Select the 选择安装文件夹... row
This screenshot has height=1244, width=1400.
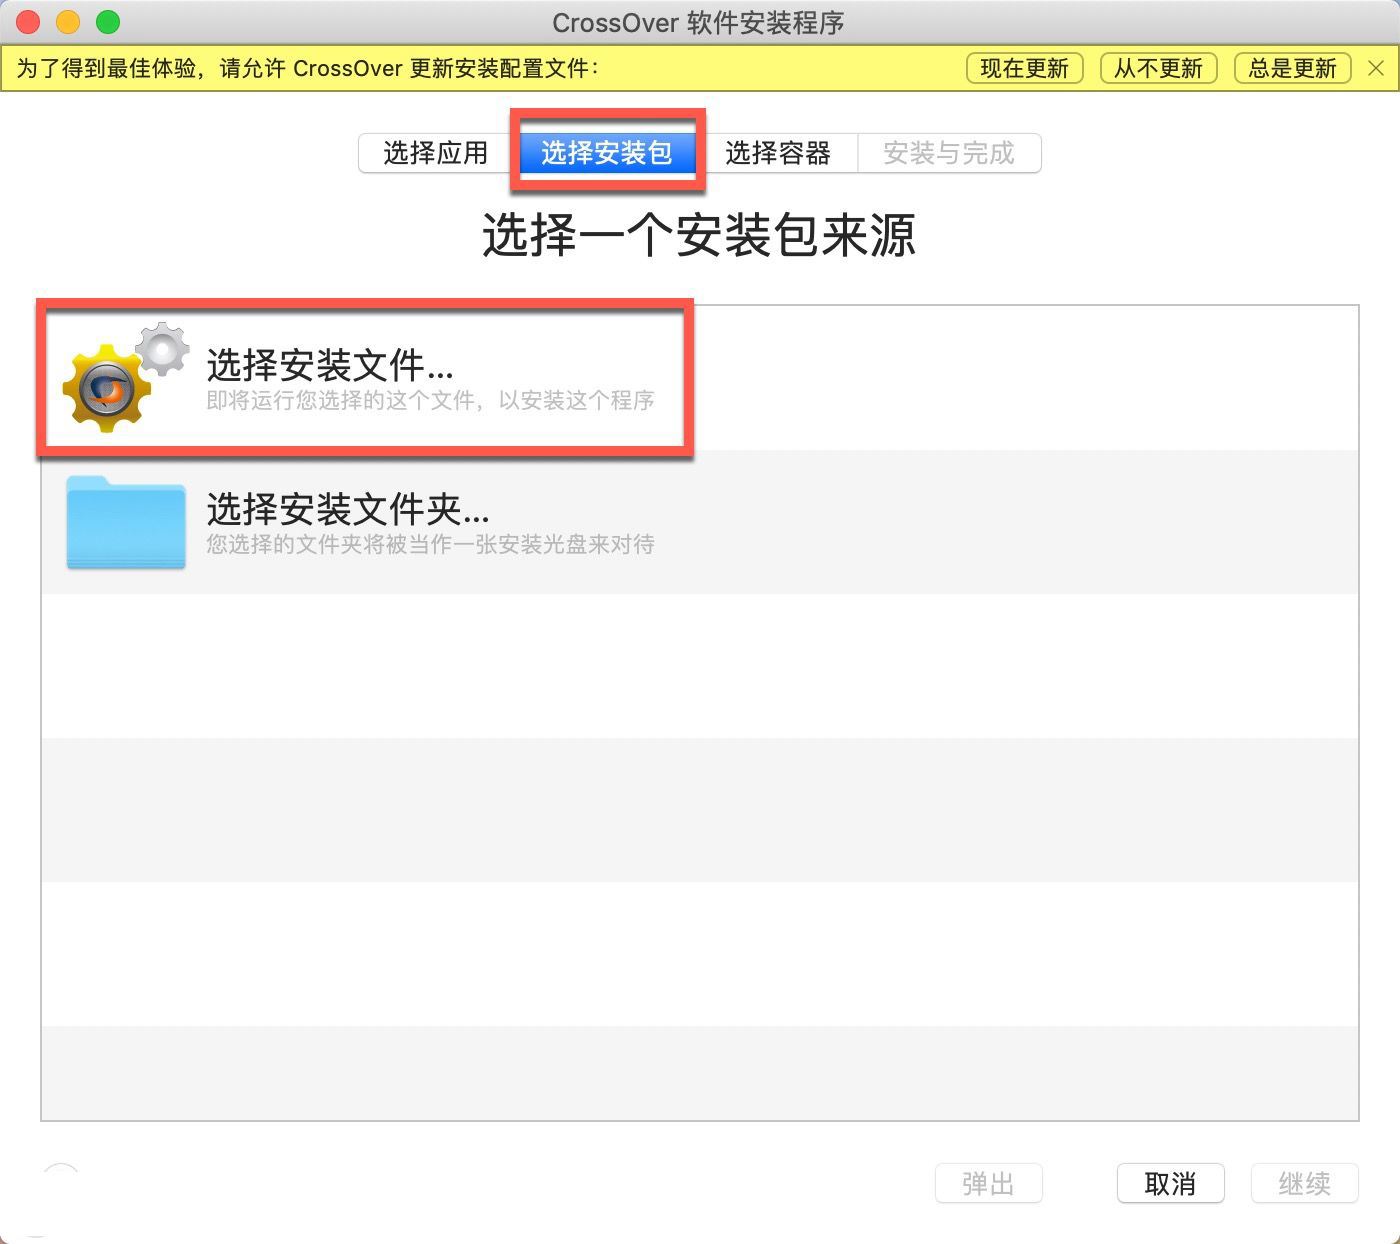700,522
